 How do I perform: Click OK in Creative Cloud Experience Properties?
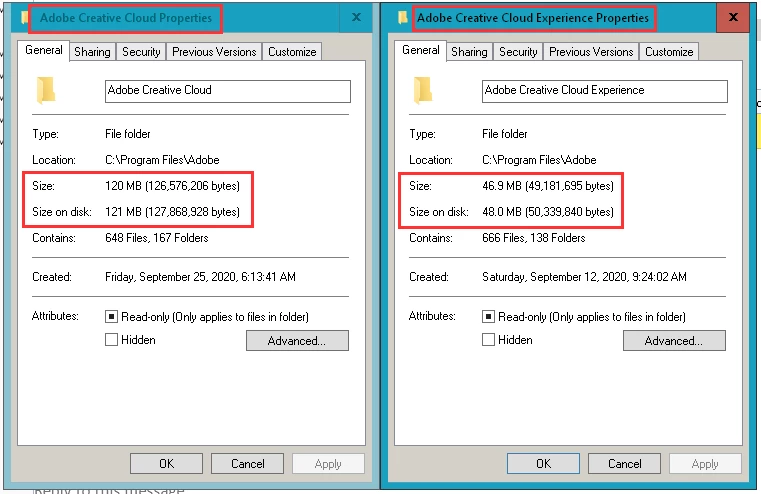544,464
